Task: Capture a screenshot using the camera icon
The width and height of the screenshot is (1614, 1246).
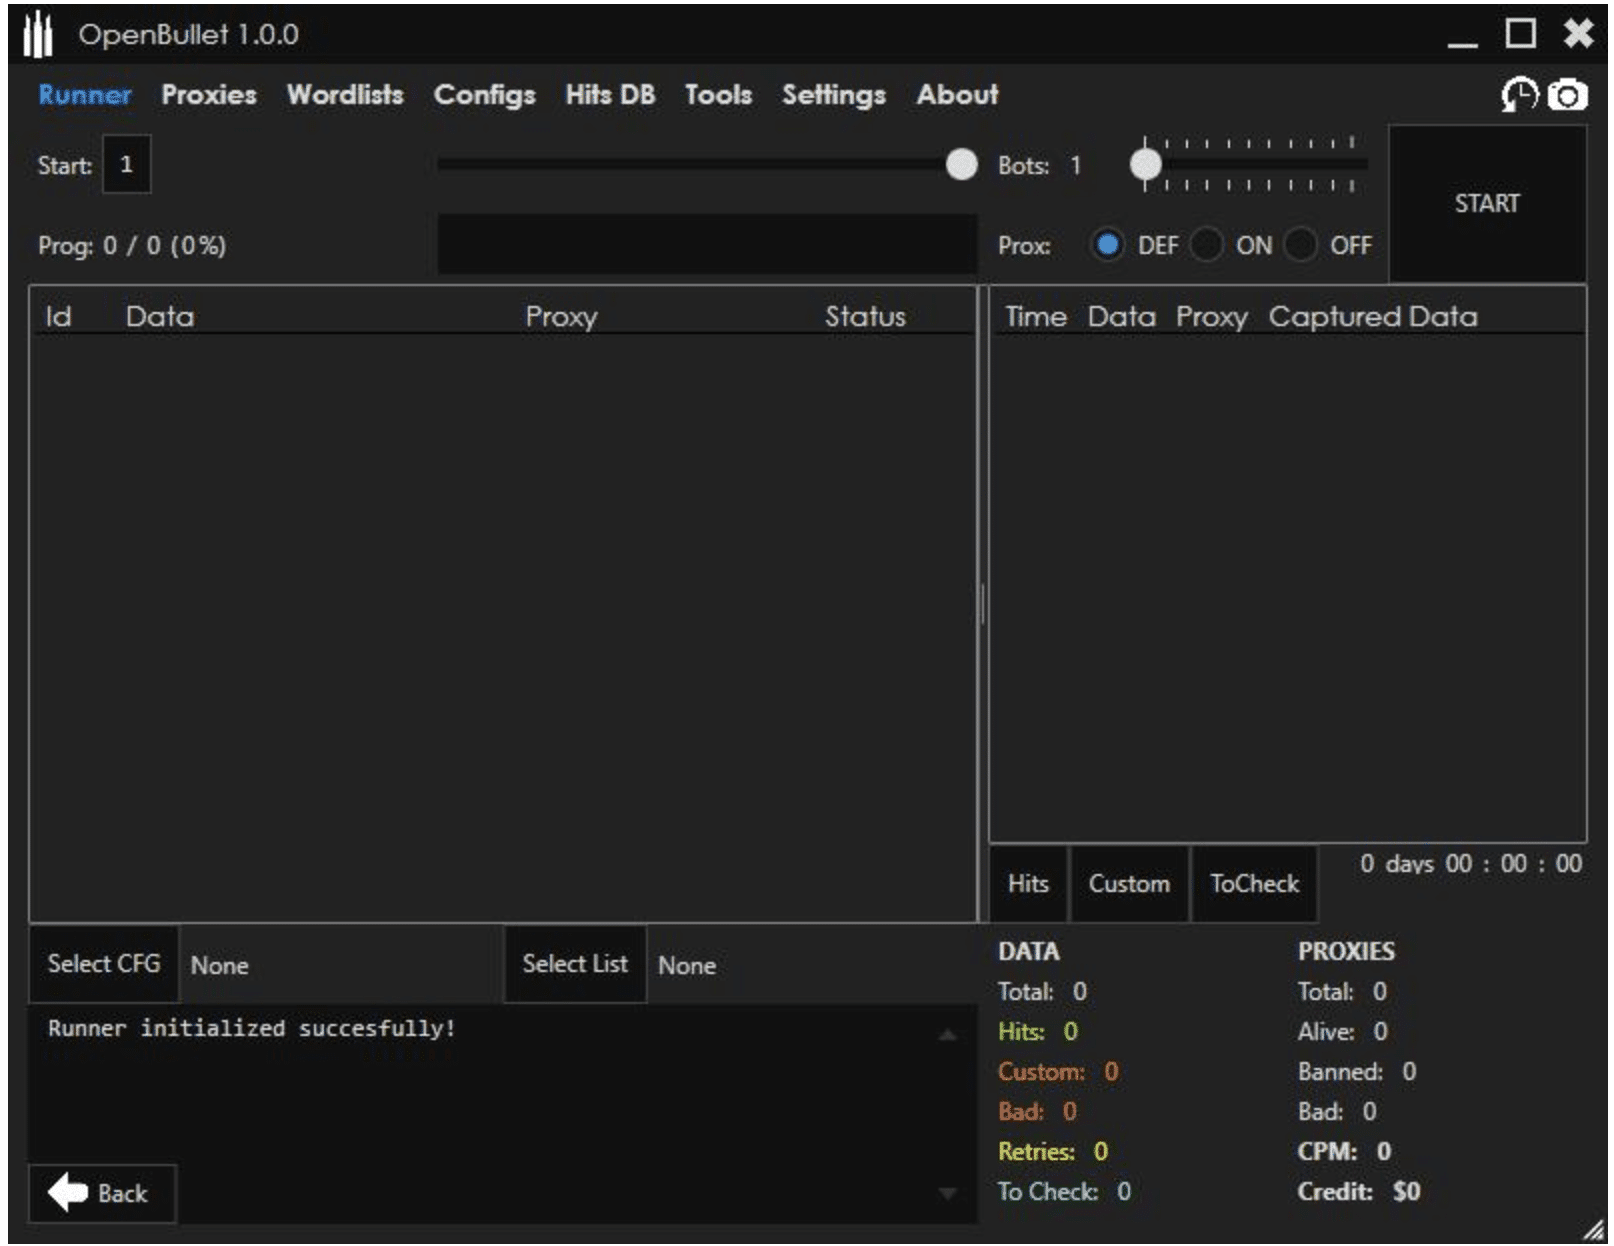Action: pos(1566,93)
